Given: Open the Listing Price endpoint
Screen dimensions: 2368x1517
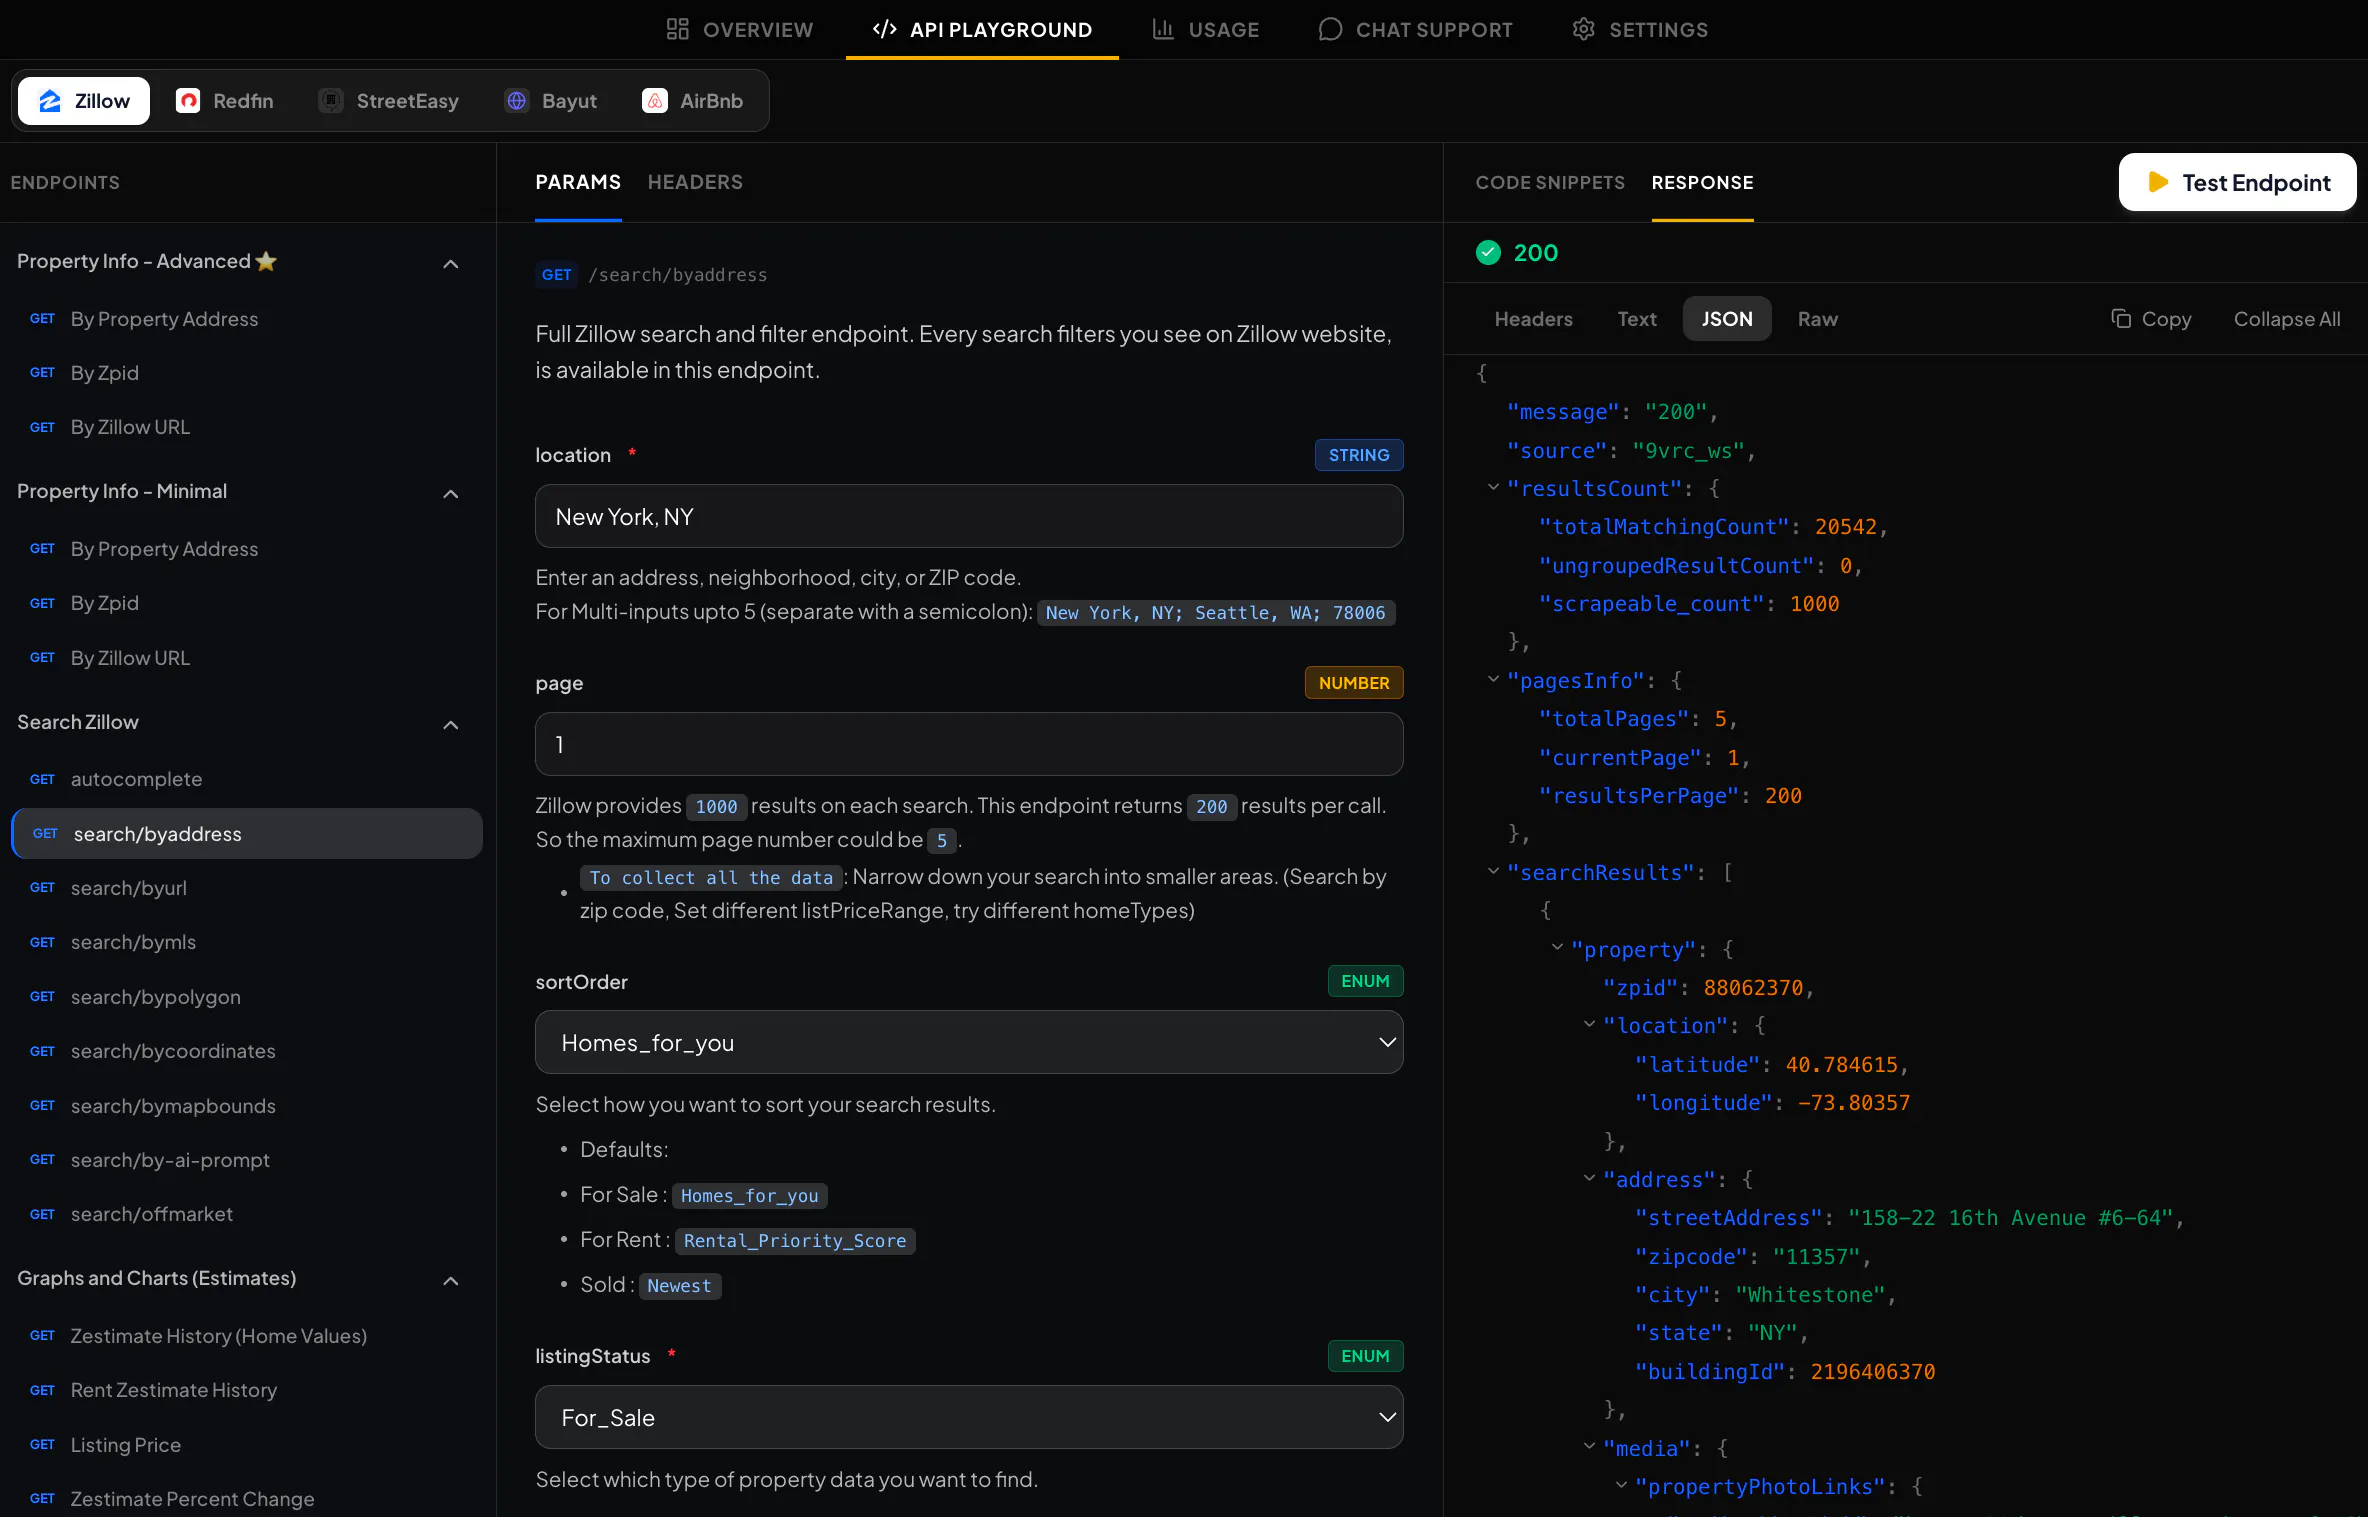Looking at the screenshot, I should 247,1445.
